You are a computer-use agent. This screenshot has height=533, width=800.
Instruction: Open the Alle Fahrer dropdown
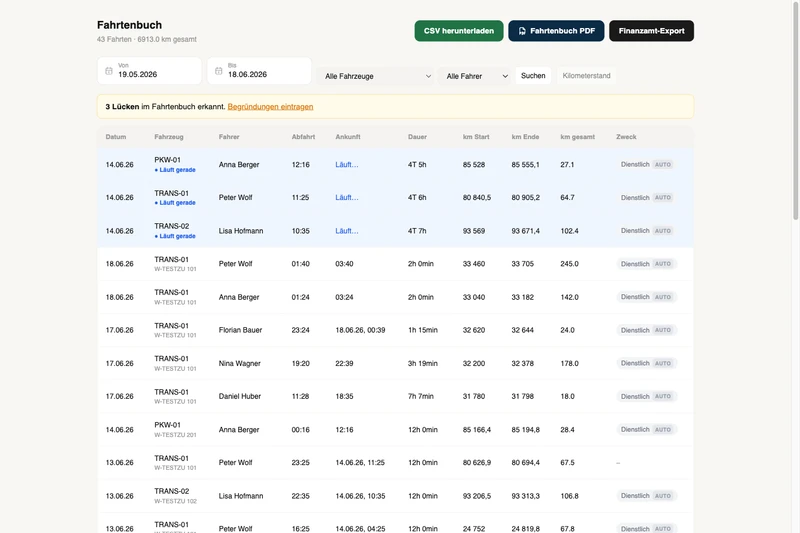pos(474,76)
